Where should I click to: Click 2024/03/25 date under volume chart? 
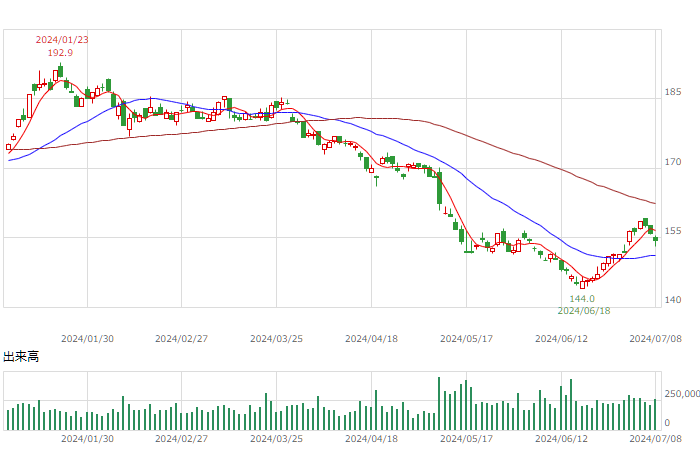[276, 439]
